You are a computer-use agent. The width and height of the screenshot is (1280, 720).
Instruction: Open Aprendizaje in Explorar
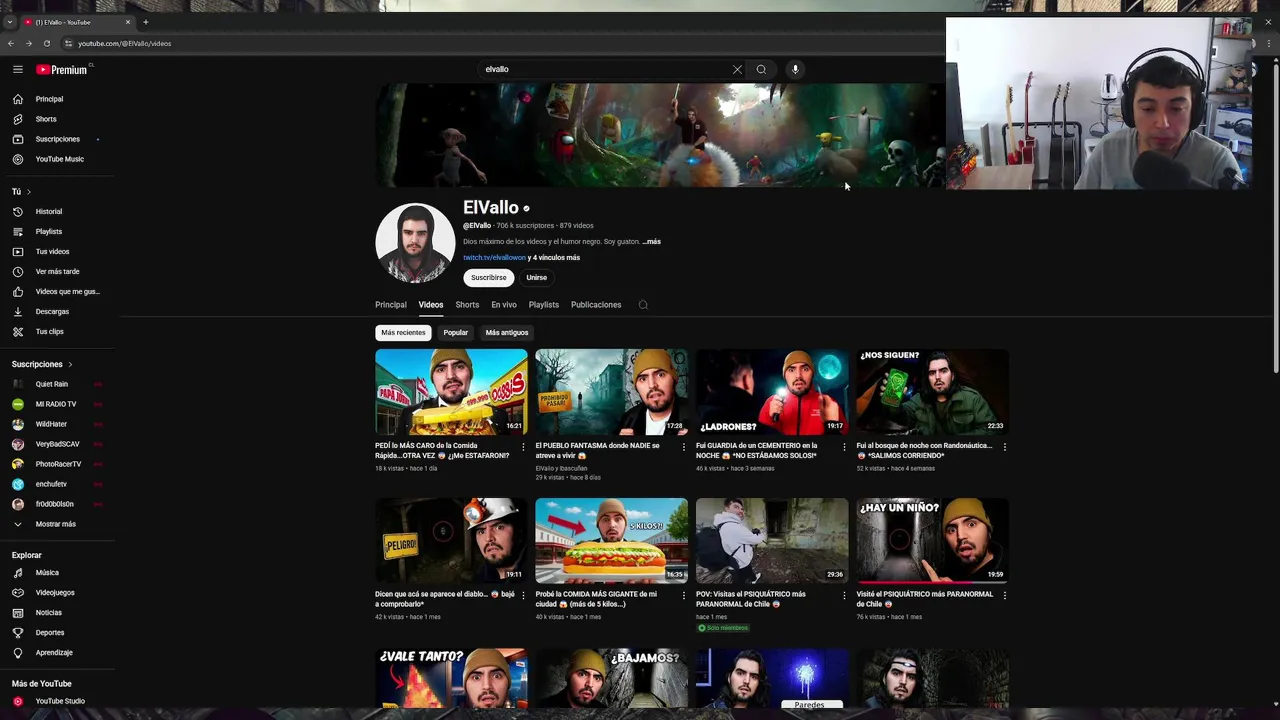tap(54, 653)
